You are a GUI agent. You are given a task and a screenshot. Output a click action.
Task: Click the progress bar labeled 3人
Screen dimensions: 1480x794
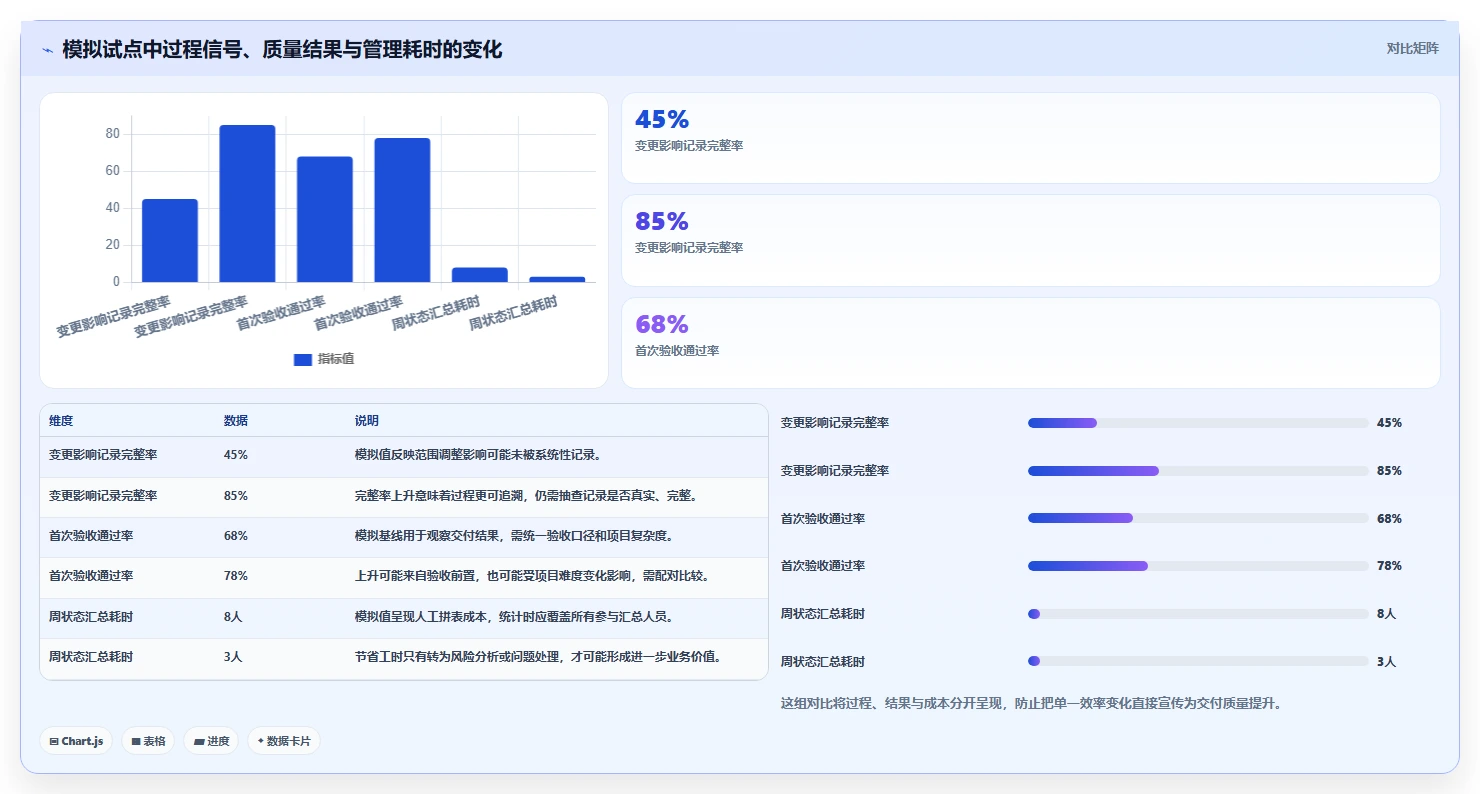1198,661
